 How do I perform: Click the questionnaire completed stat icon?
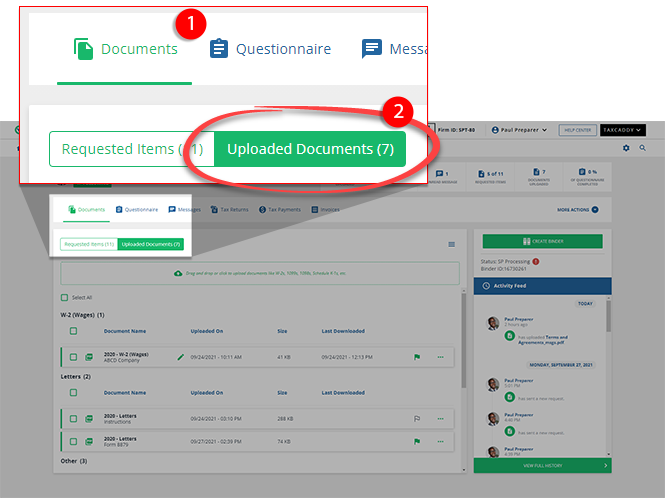pos(582,171)
